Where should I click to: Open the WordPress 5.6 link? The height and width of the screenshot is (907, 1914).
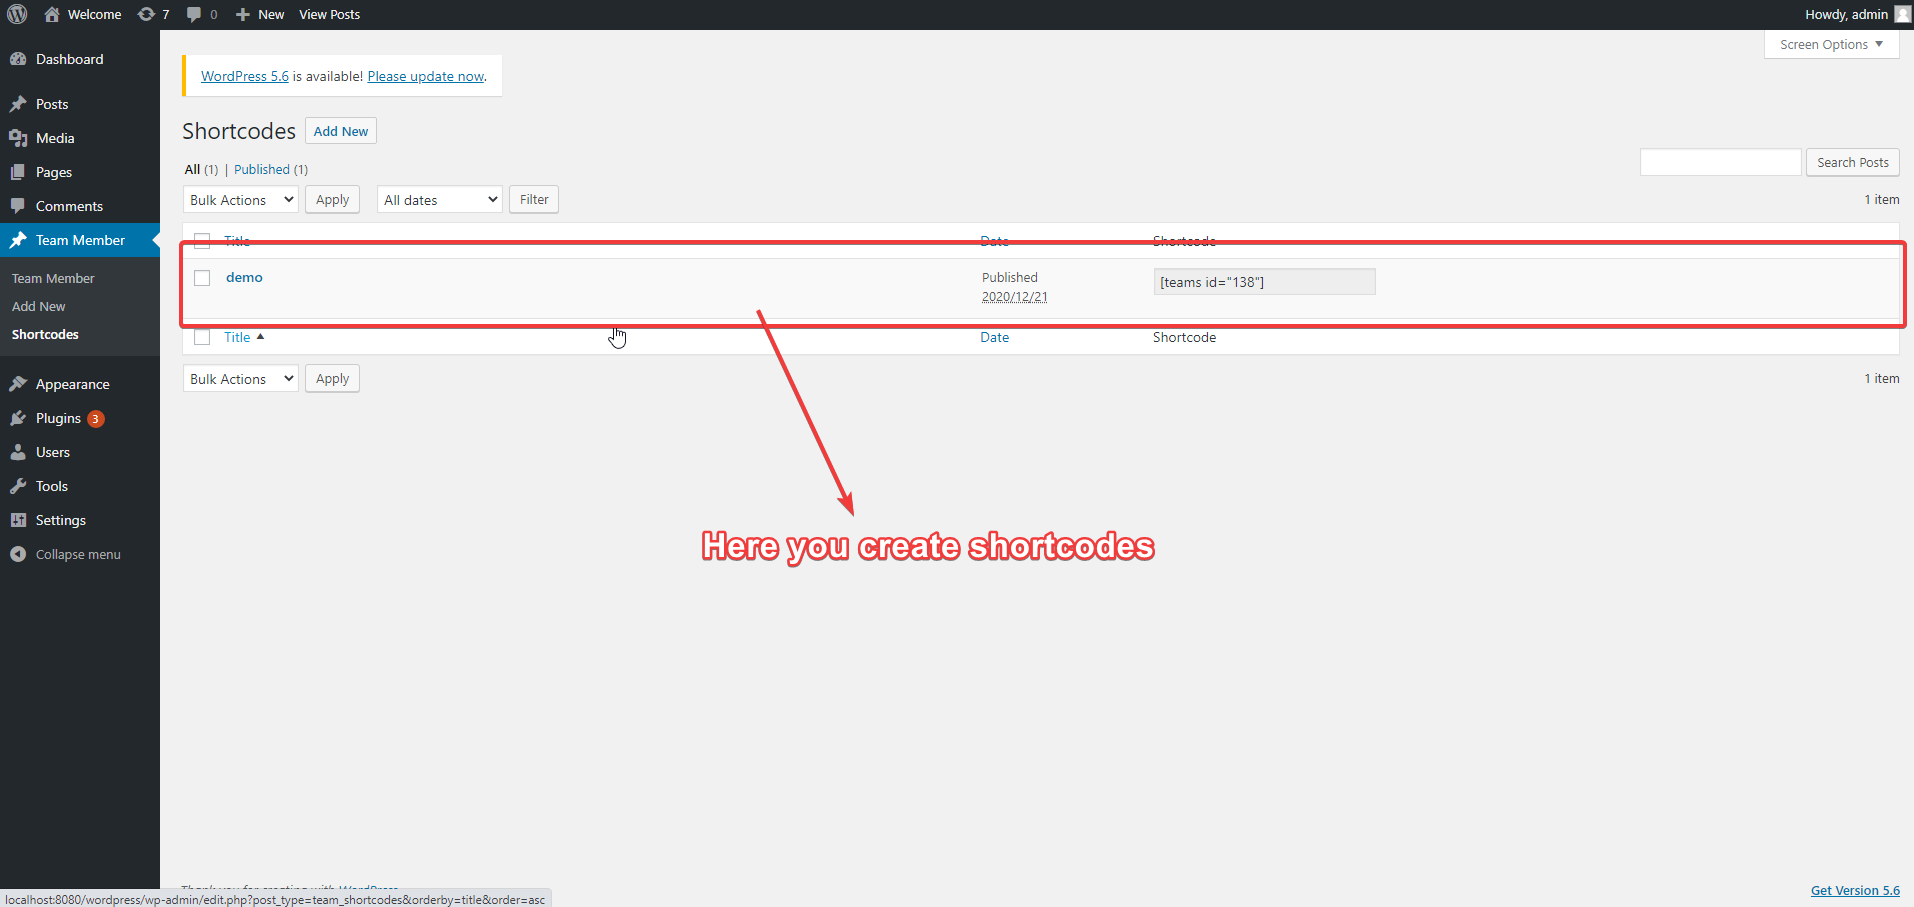tap(245, 76)
